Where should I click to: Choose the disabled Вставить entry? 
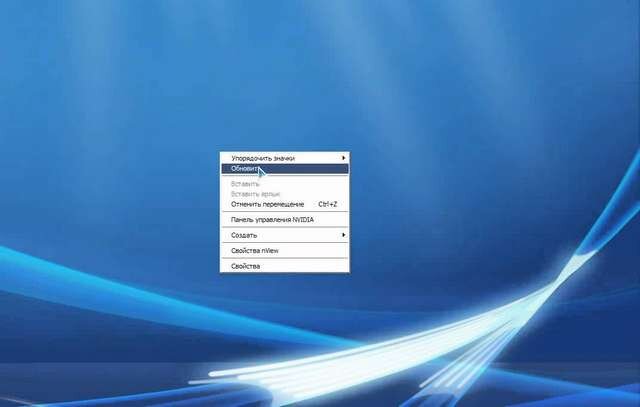(x=284, y=184)
